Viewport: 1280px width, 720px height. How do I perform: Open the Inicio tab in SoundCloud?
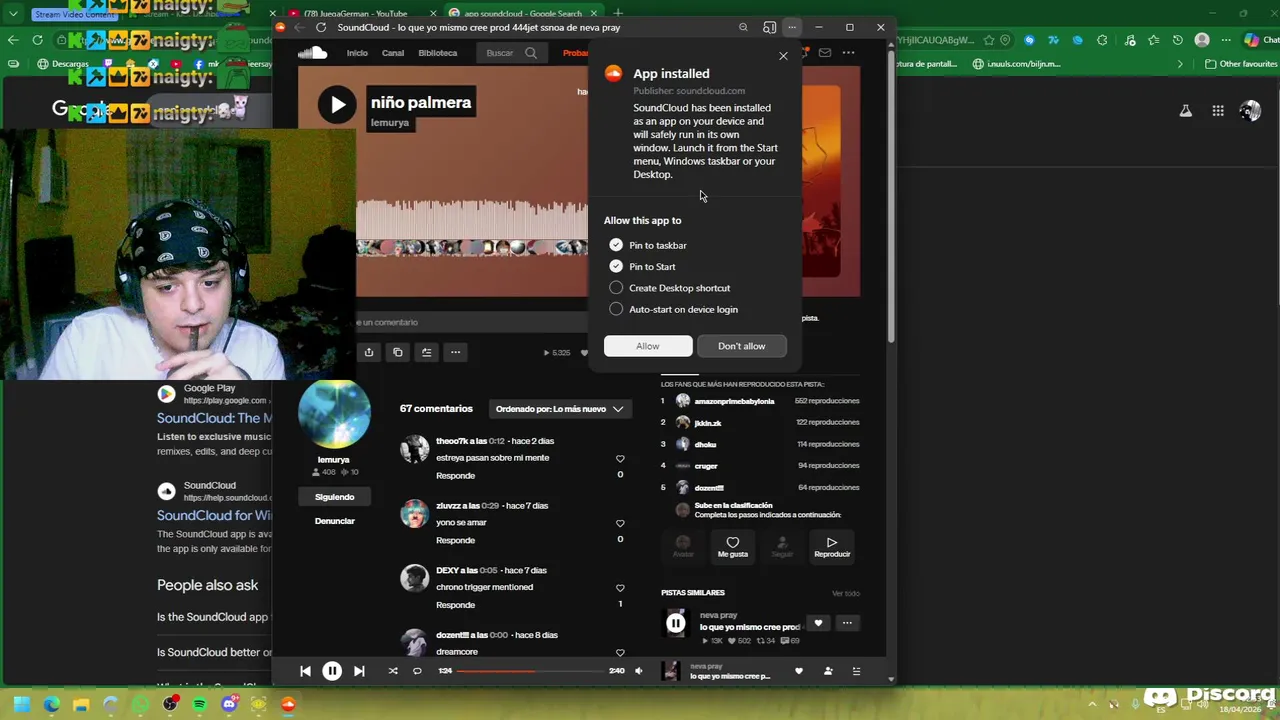point(357,53)
